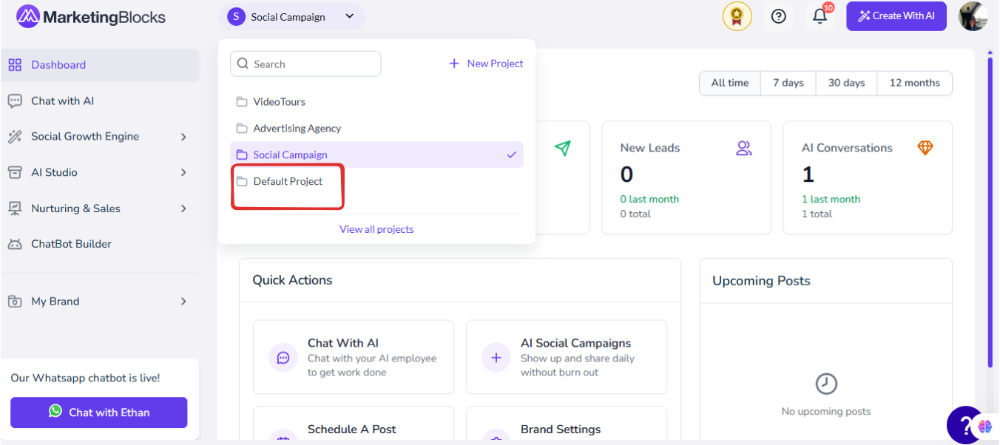Click the AI Conversations diamond icon
The image size is (1000, 445).
coord(925,148)
